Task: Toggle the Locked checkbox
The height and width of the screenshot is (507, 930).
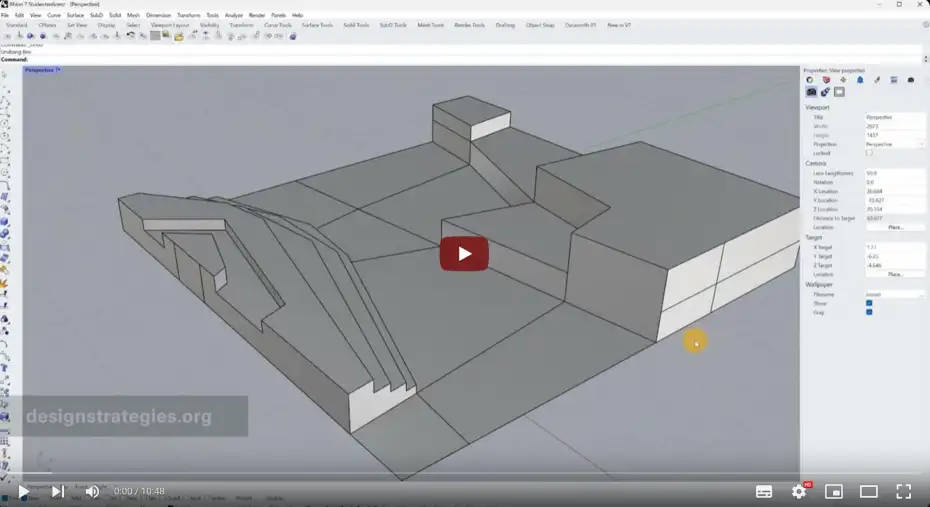Action: click(x=869, y=153)
